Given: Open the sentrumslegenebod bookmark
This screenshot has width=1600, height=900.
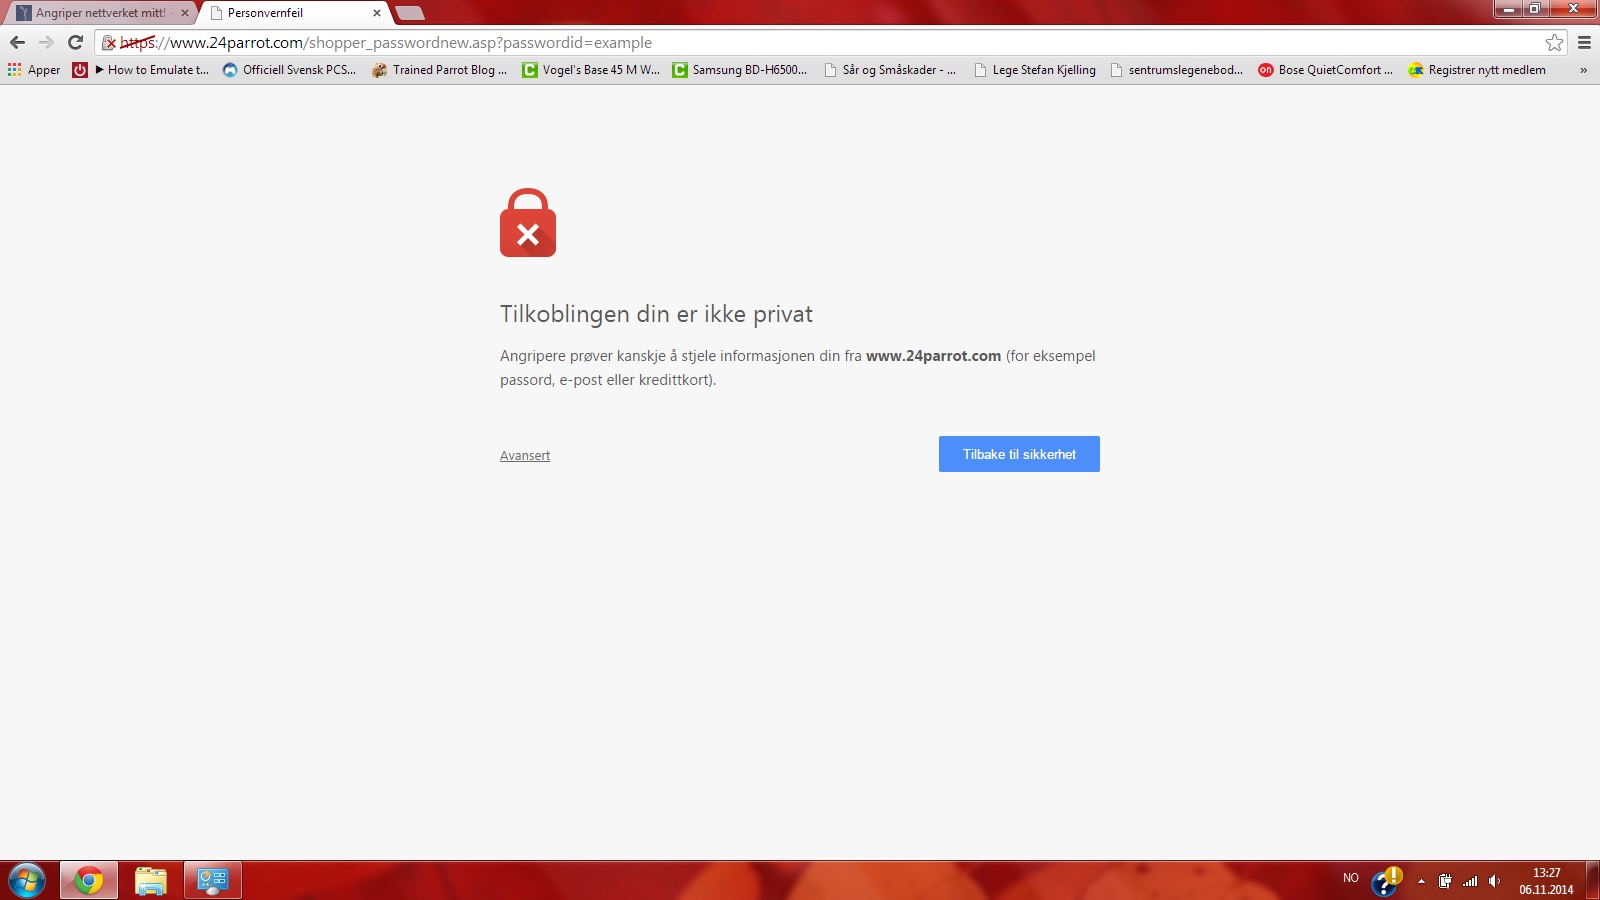Looking at the screenshot, I should pyautogui.click(x=1177, y=70).
